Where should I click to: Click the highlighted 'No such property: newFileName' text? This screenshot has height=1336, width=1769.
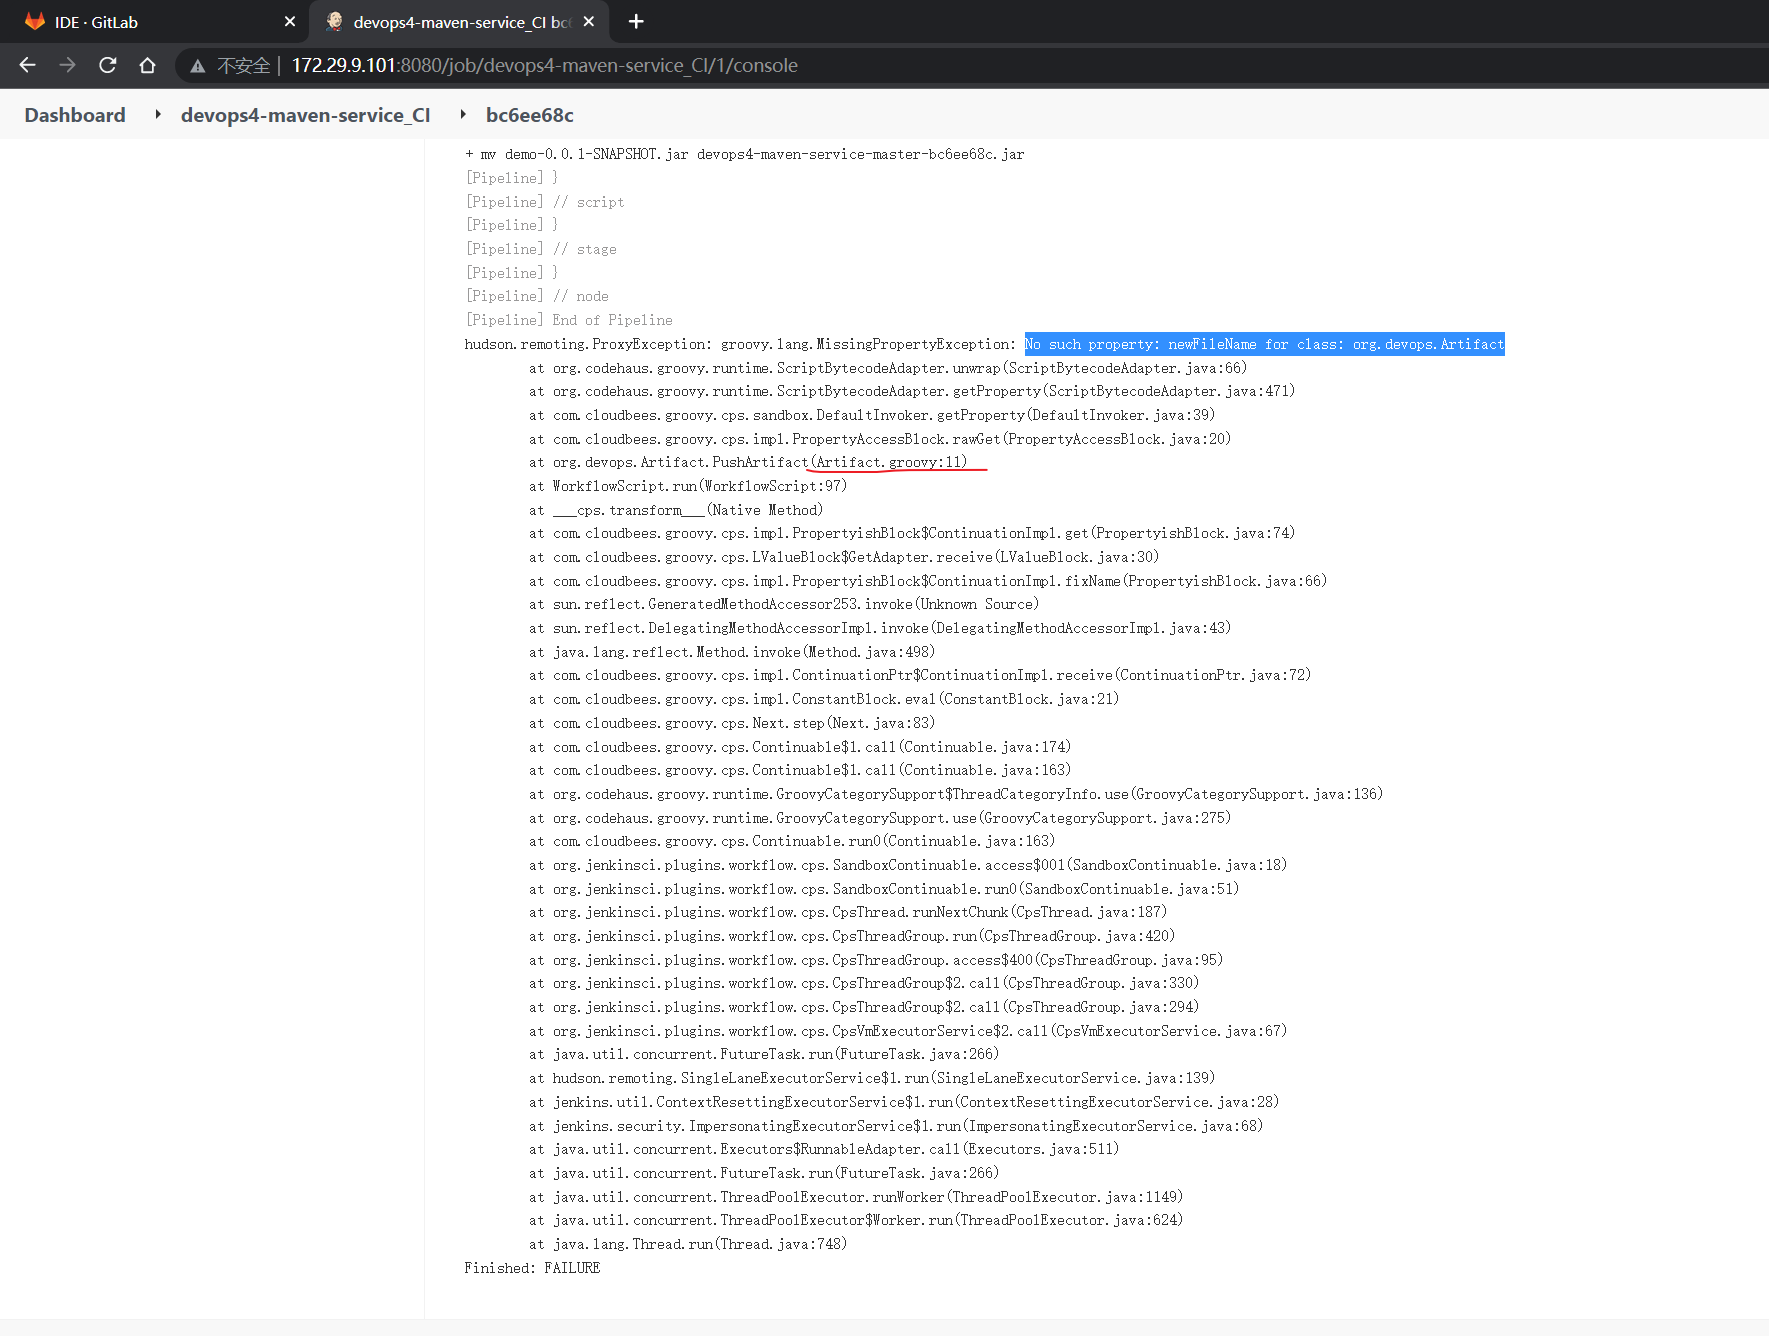[1264, 344]
